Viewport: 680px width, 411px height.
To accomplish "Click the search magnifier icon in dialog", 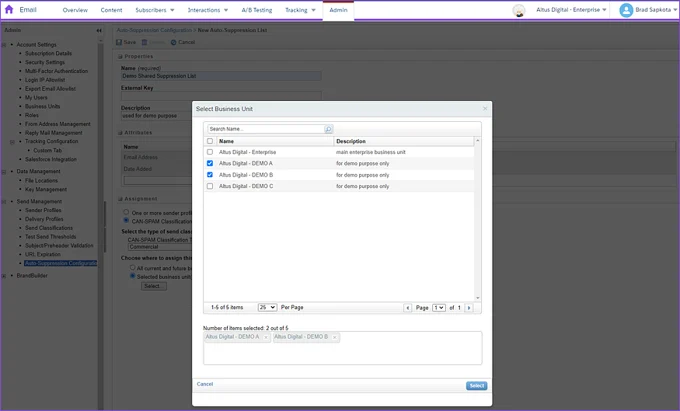I will (x=328, y=129).
